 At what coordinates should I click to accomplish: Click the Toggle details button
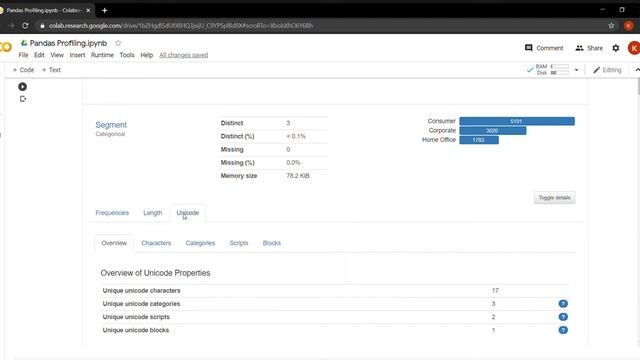pyautogui.click(x=554, y=198)
